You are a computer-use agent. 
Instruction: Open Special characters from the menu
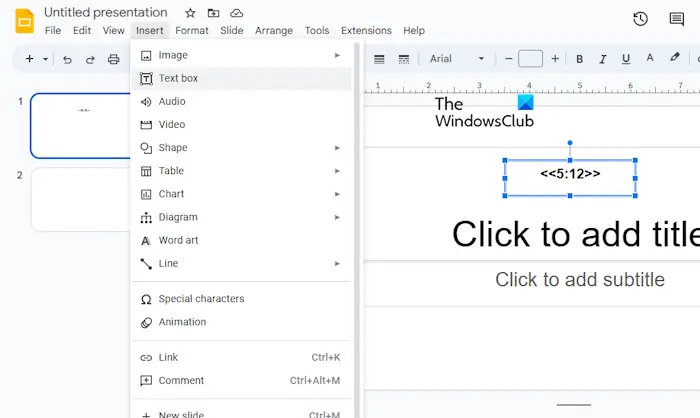coord(242,299)
